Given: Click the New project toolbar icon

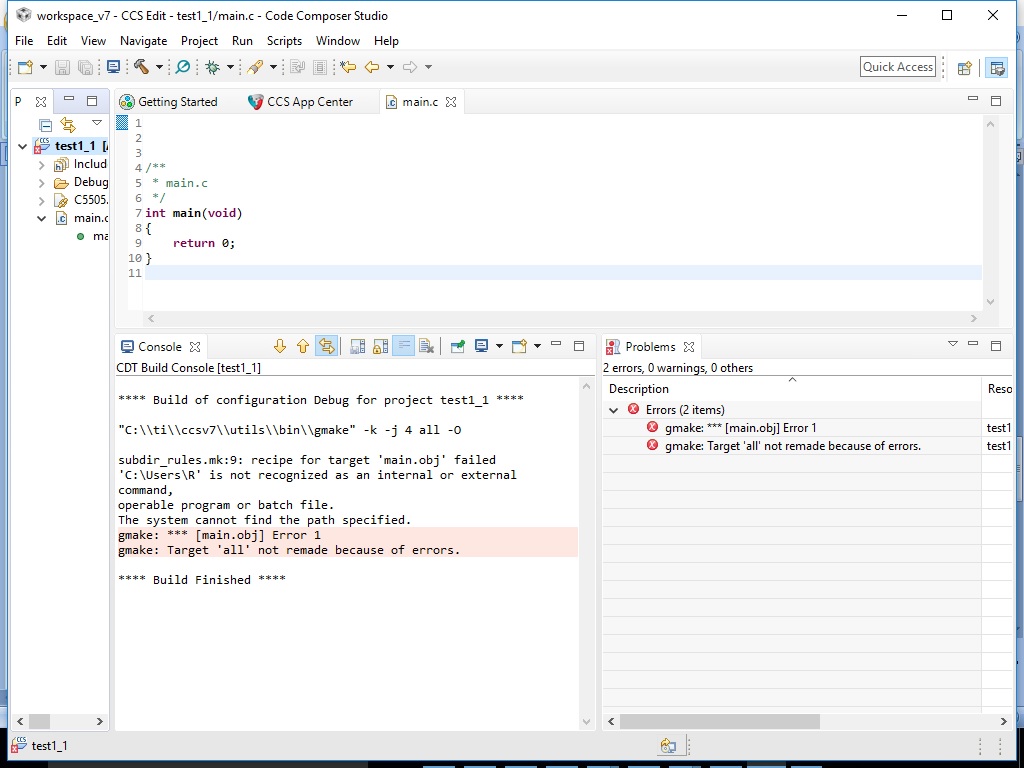Looking at the screenshot, I should pyautogui.click(x=25, y=67).
